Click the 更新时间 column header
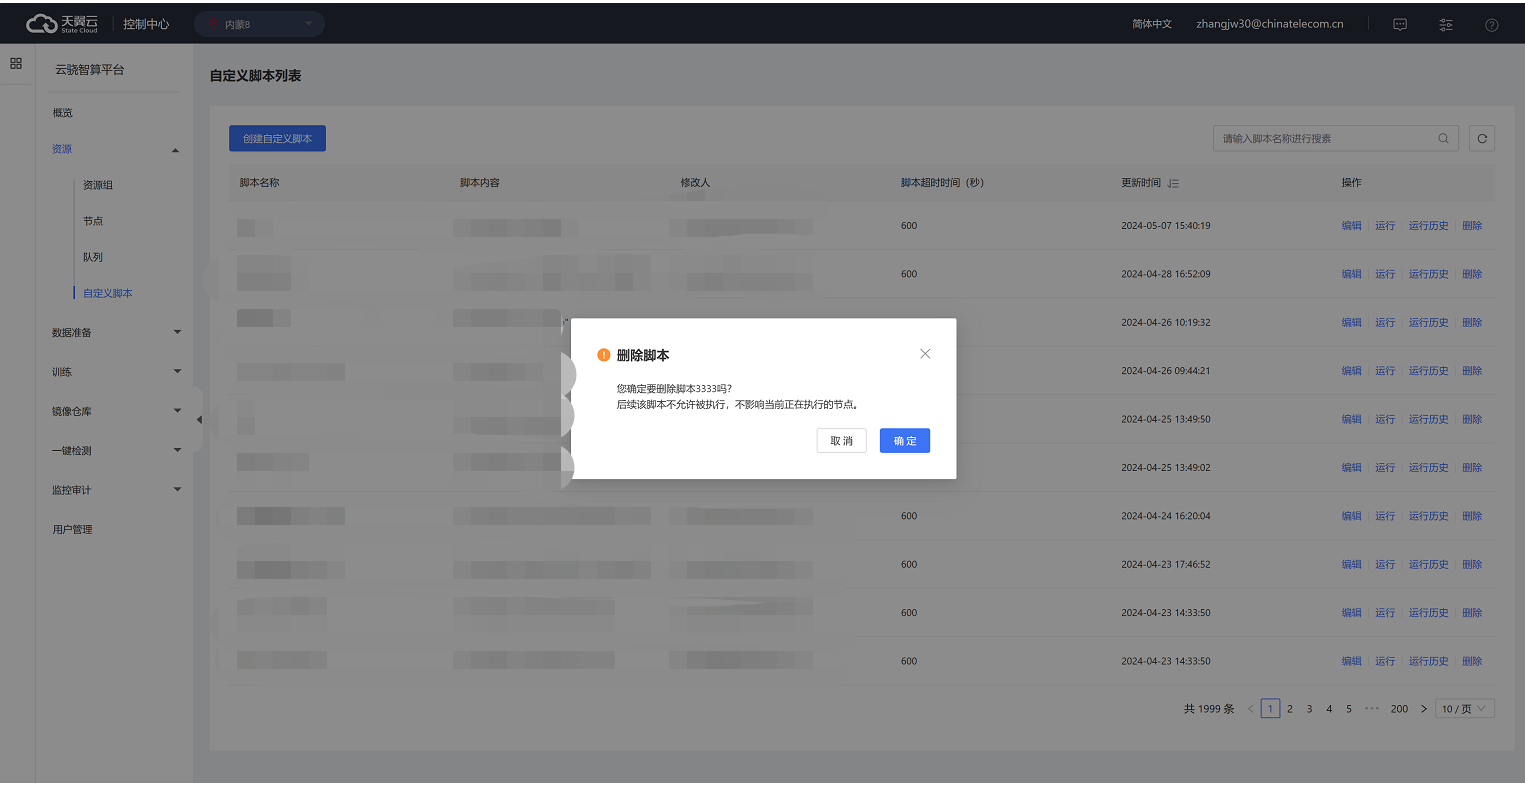Screen dimensions: 1525x785 pyautogui.click(x=1141, y=183)
